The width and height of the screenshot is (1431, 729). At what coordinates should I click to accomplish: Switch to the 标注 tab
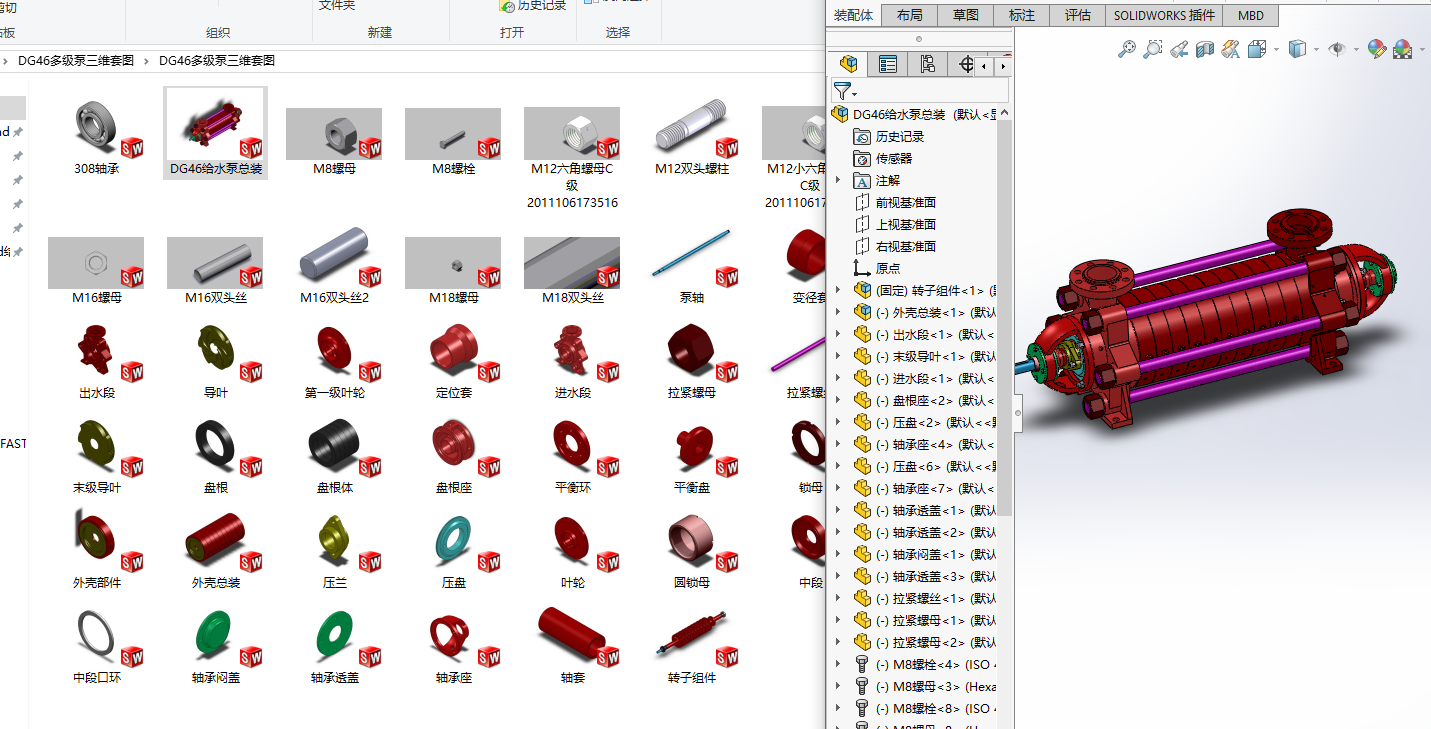coord(1022,15)
